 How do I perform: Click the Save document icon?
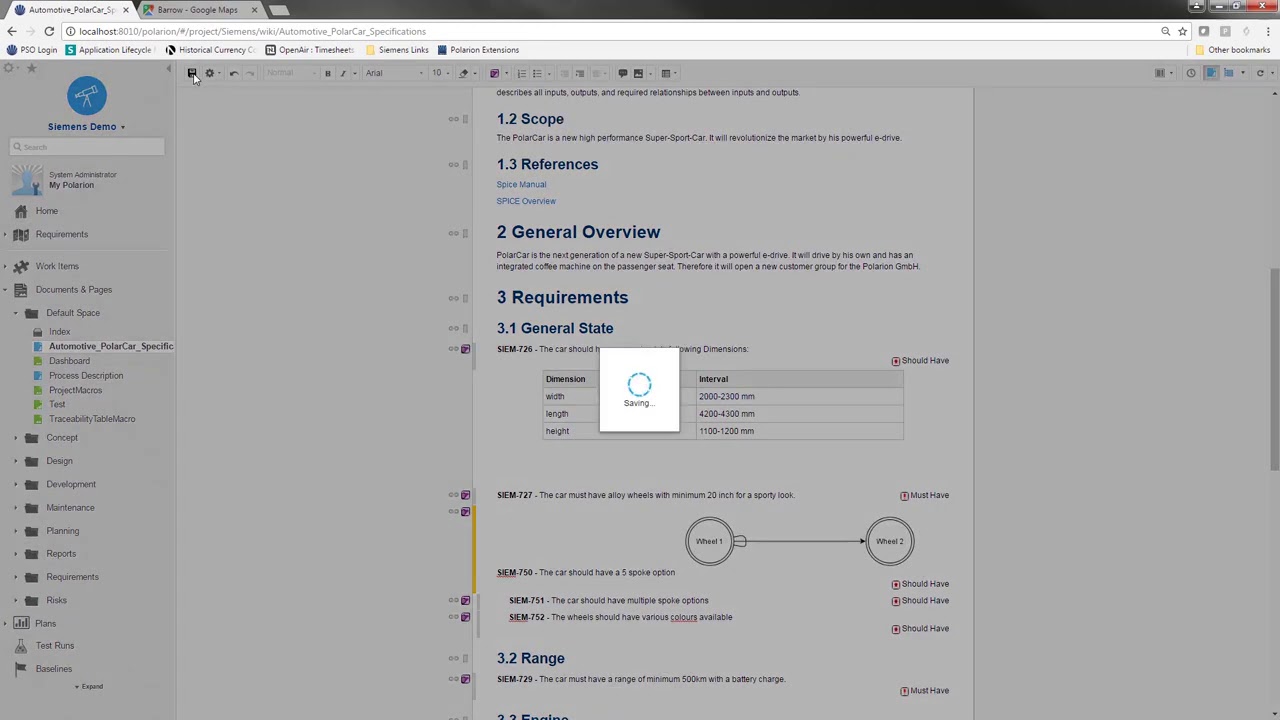pyautogui.click(x=192, y=73)
